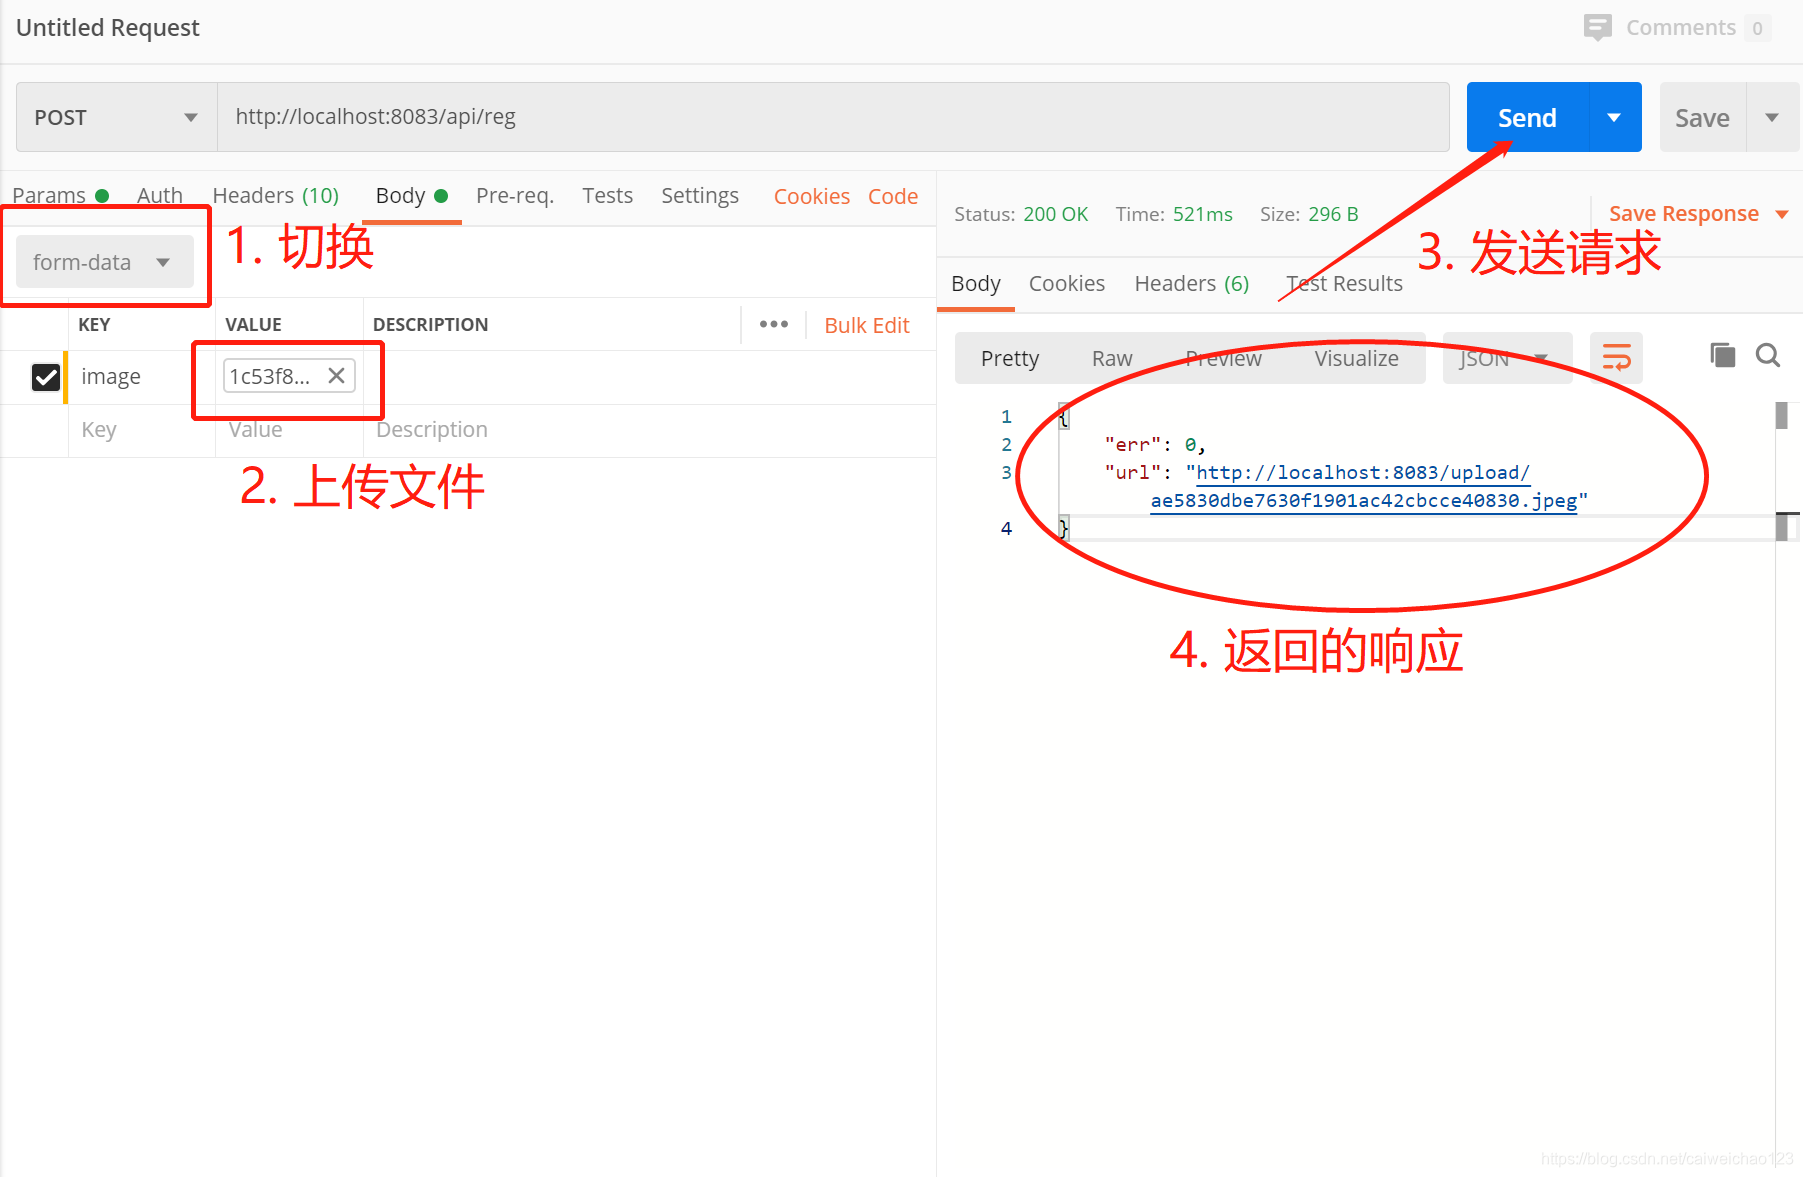Click the request URL input field

833,117
